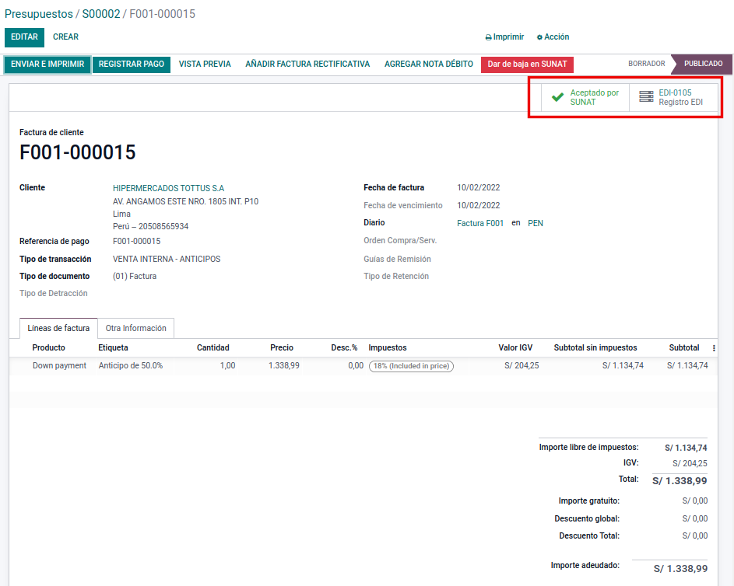Select the BORRADOR status stage
This screenshot has height=586, width=734.
point(646,64)
